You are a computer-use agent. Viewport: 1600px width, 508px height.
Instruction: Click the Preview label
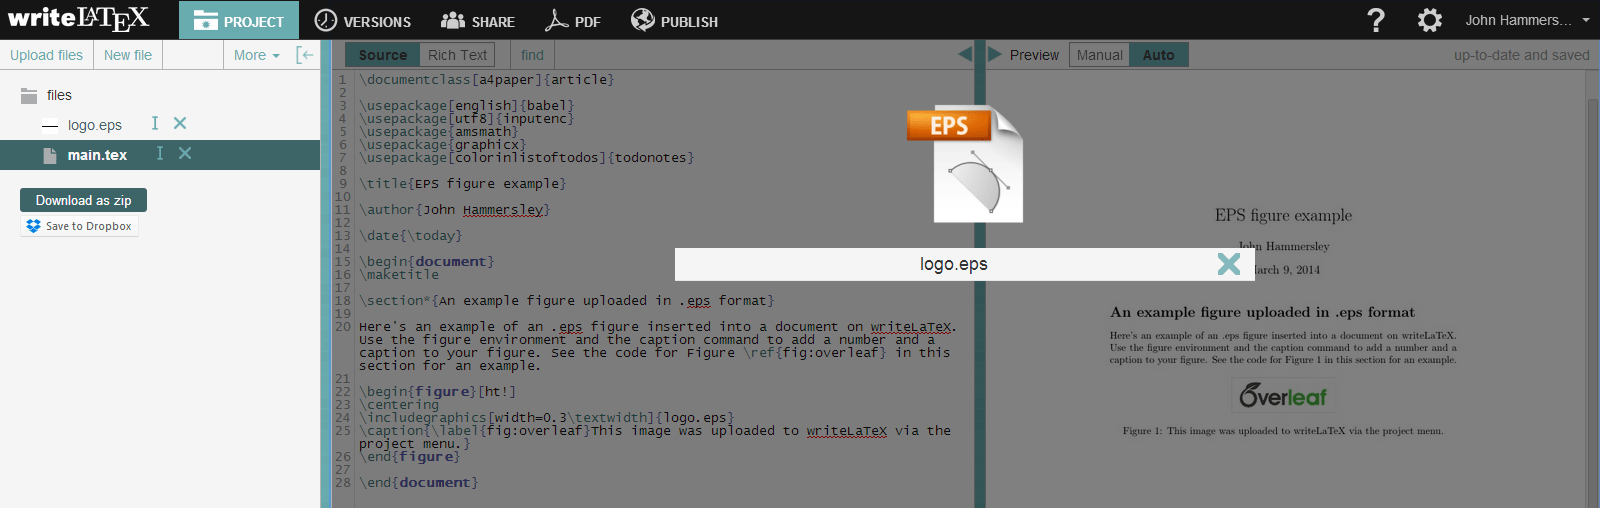tap(1034, 55)
